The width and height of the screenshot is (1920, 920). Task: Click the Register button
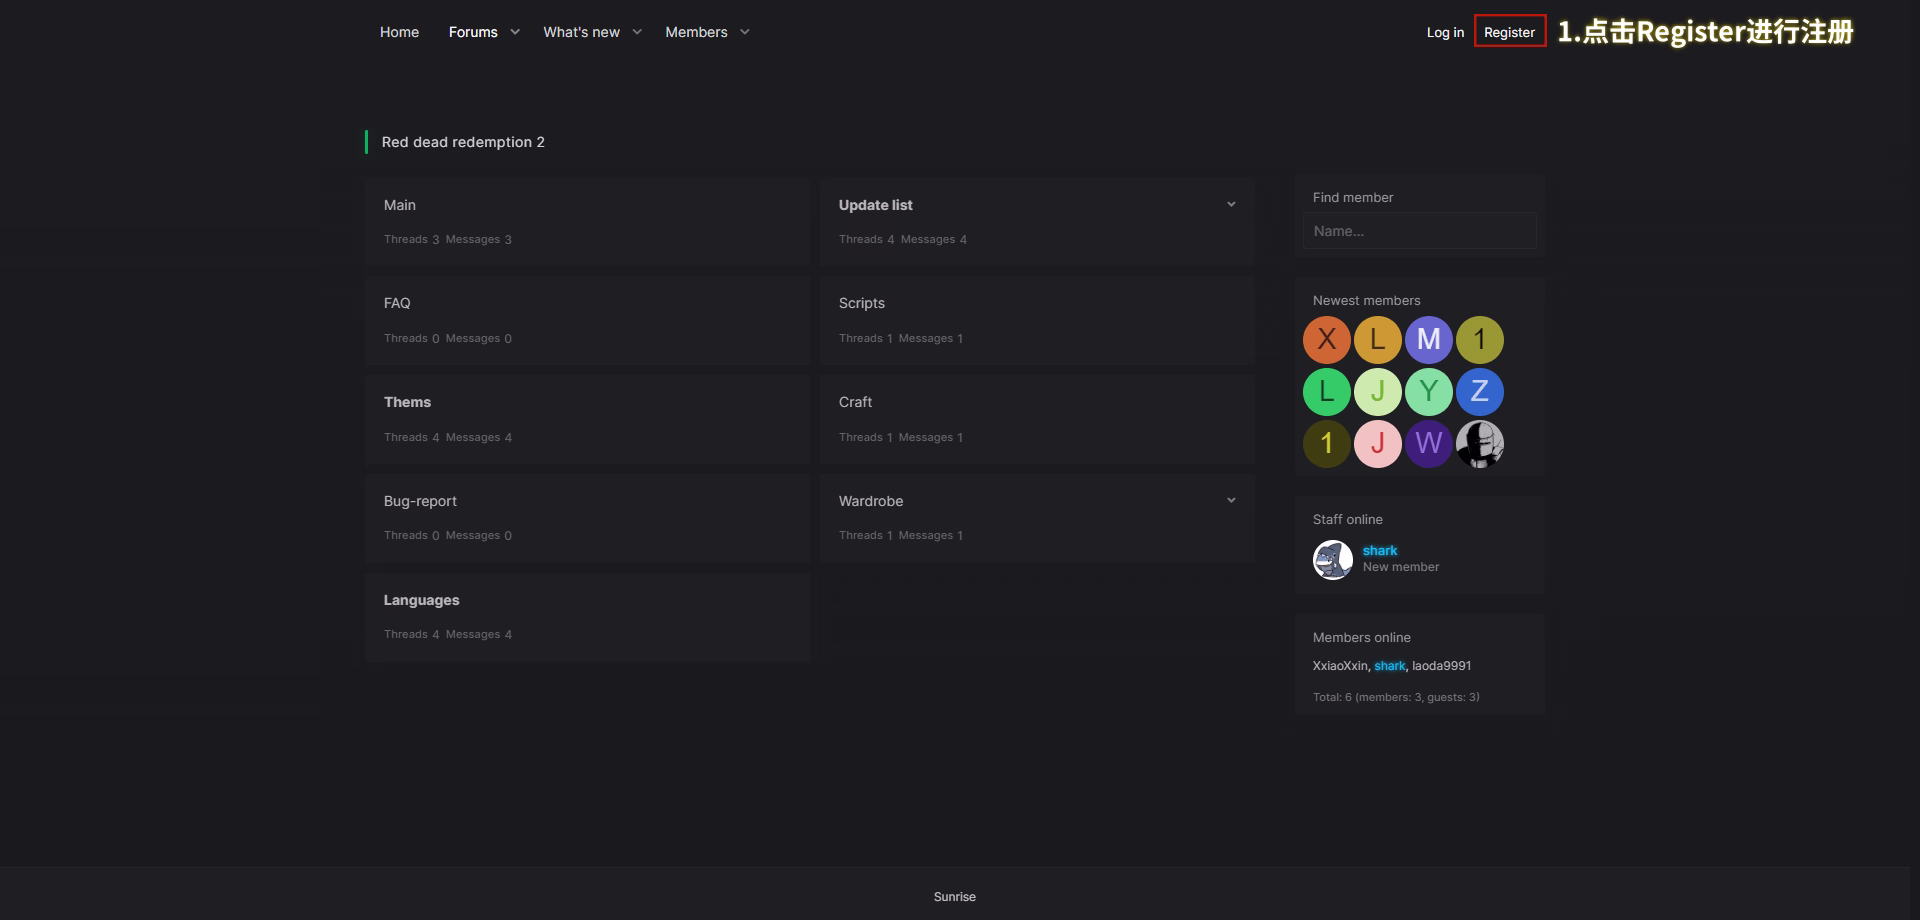pos(1509,32)
